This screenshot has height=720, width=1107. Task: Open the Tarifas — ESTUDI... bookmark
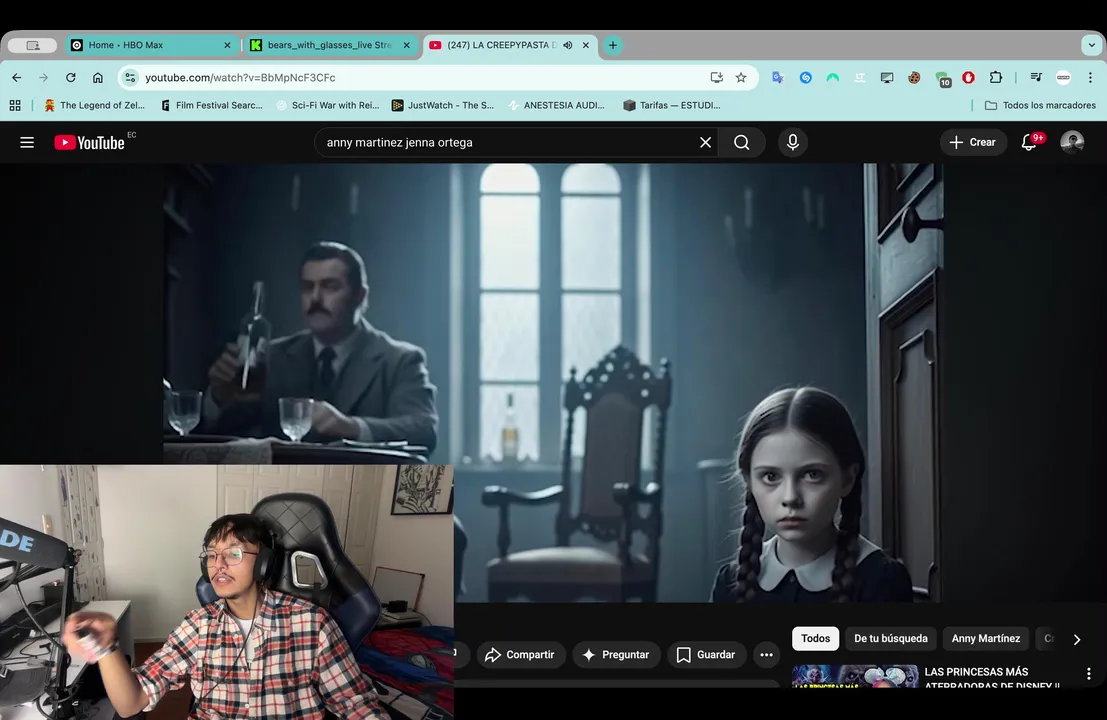[672, 105]
